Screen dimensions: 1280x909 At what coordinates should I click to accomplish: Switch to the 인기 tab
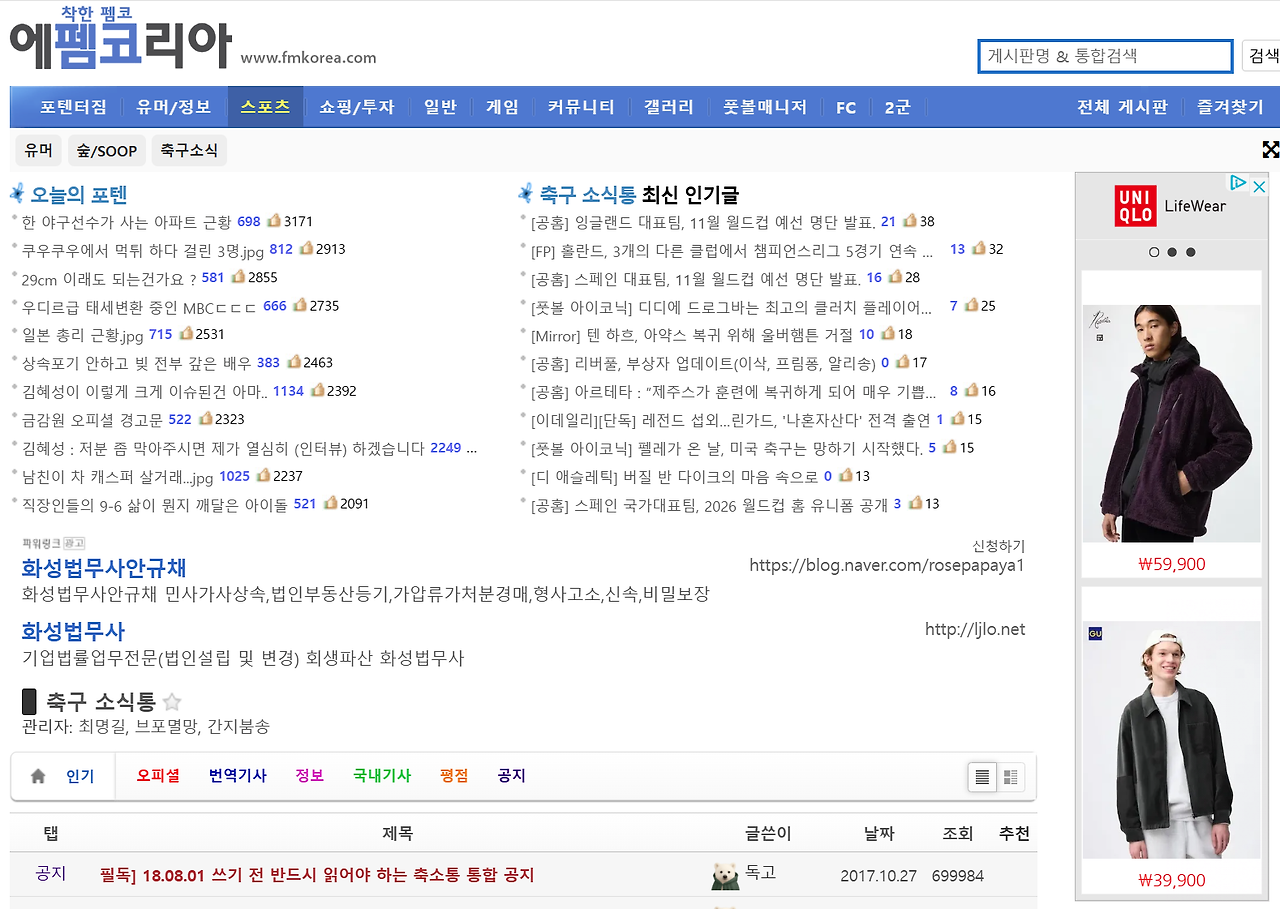80,776
